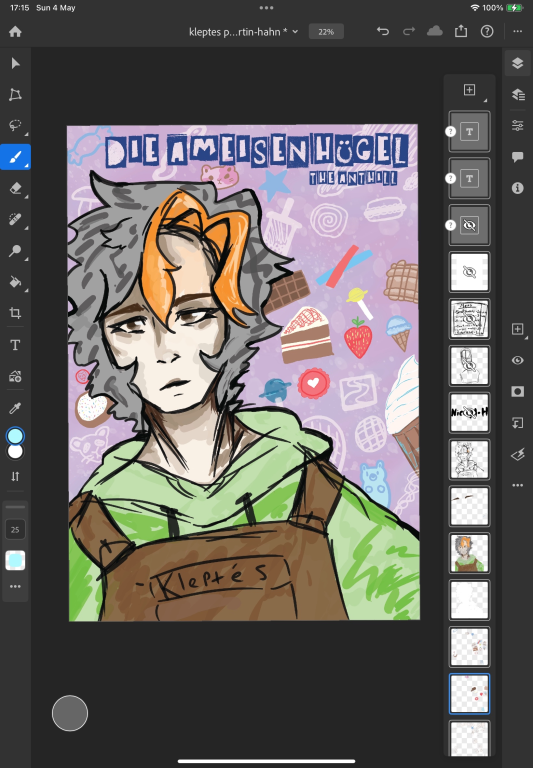
Task: Select the colored character portrait layer
Action: [469, 553]
